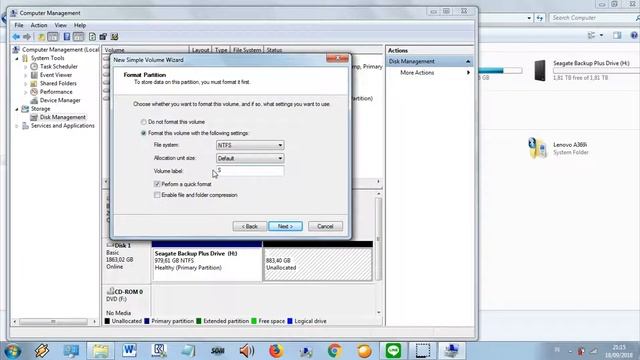Enable file and folder compression checkbox

pyautogui.click(x=157, y=195)
